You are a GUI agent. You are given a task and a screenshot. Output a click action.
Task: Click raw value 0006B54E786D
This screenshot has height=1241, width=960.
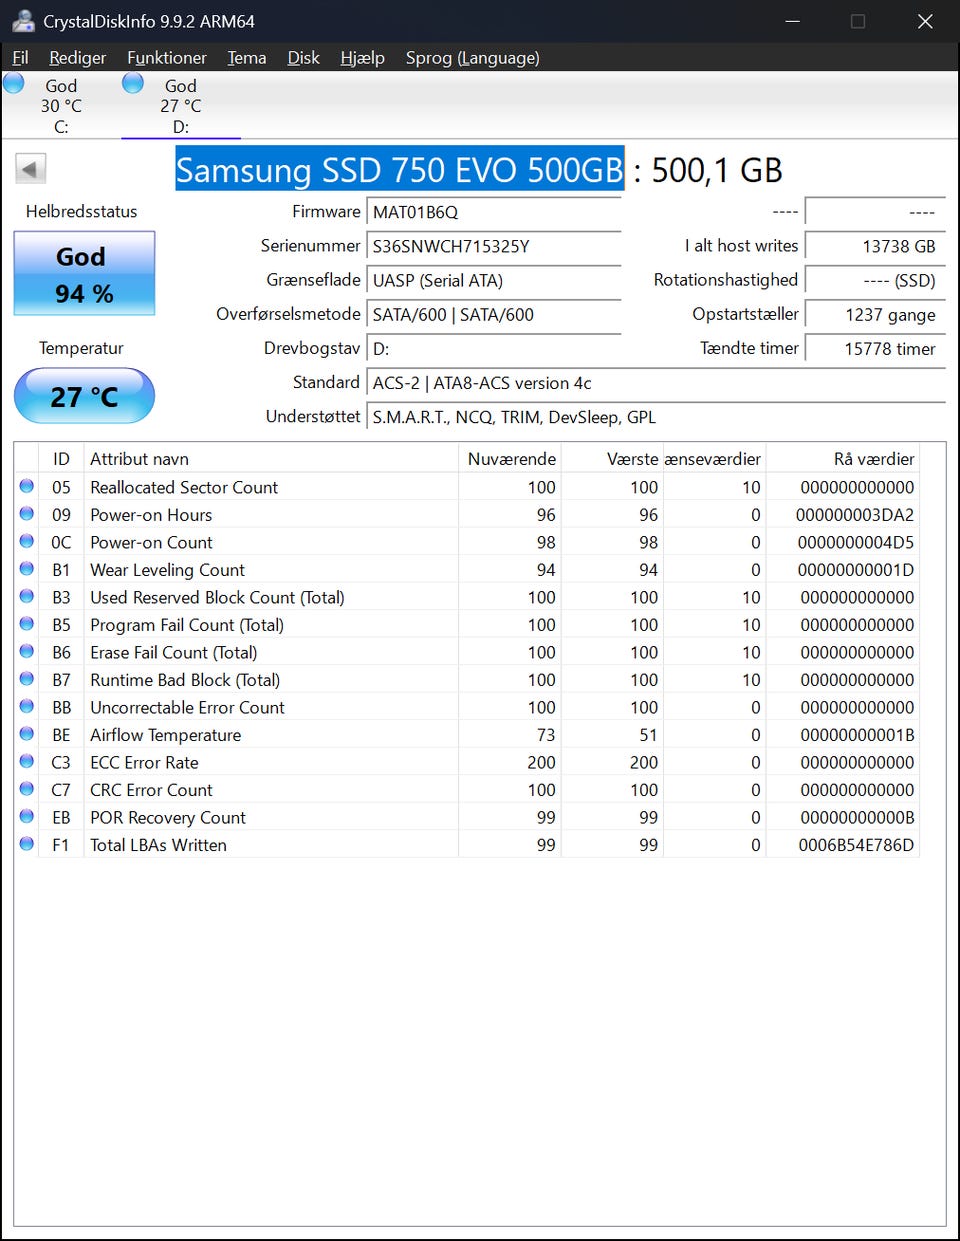pyautogui.click(x=856, y=845)
